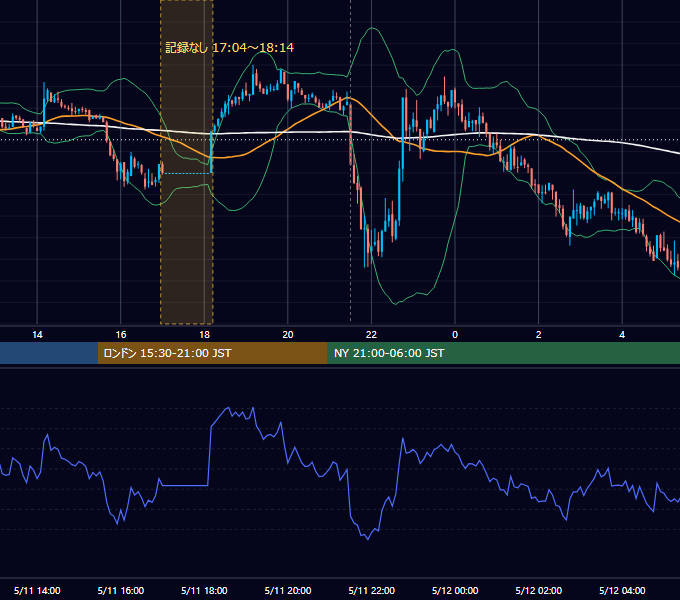Screen dimensions: 680x600
Task: Click the '0' midnight hour tick label
Action: tap(455, 335)
